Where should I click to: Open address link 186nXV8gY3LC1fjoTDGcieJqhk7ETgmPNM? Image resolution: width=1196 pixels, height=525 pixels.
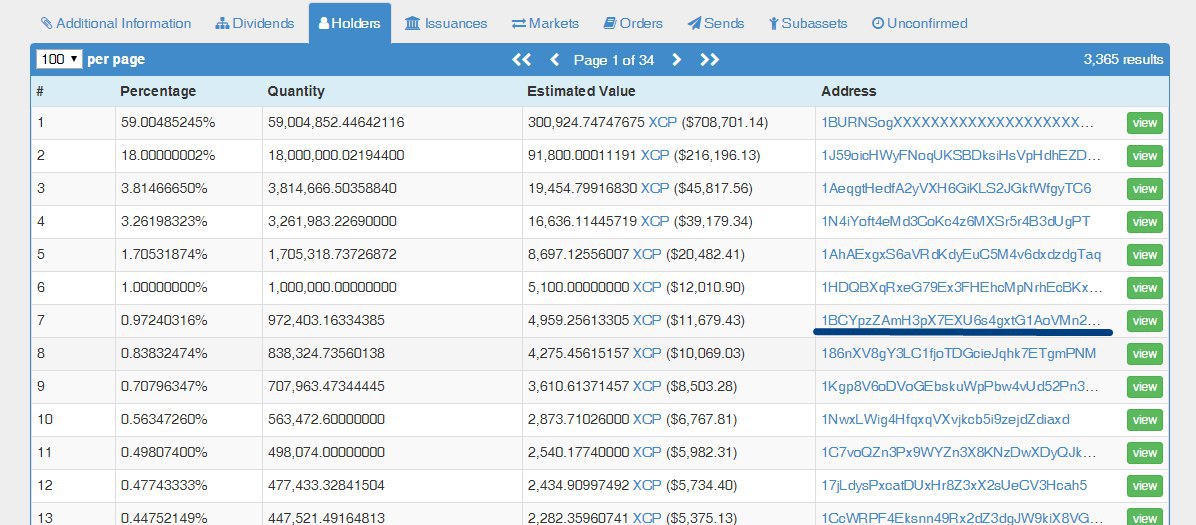pos(959,353)
